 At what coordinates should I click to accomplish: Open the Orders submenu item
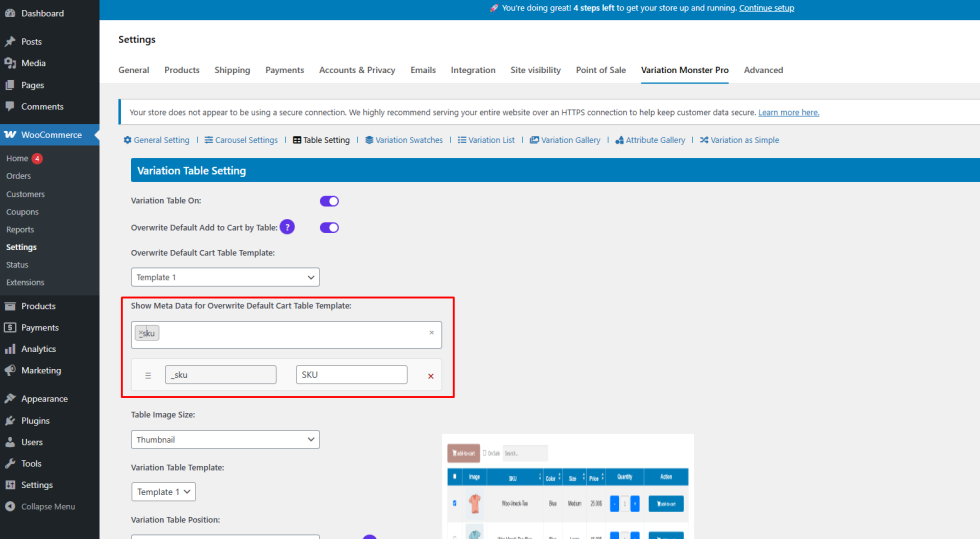[x=19, y=176]
